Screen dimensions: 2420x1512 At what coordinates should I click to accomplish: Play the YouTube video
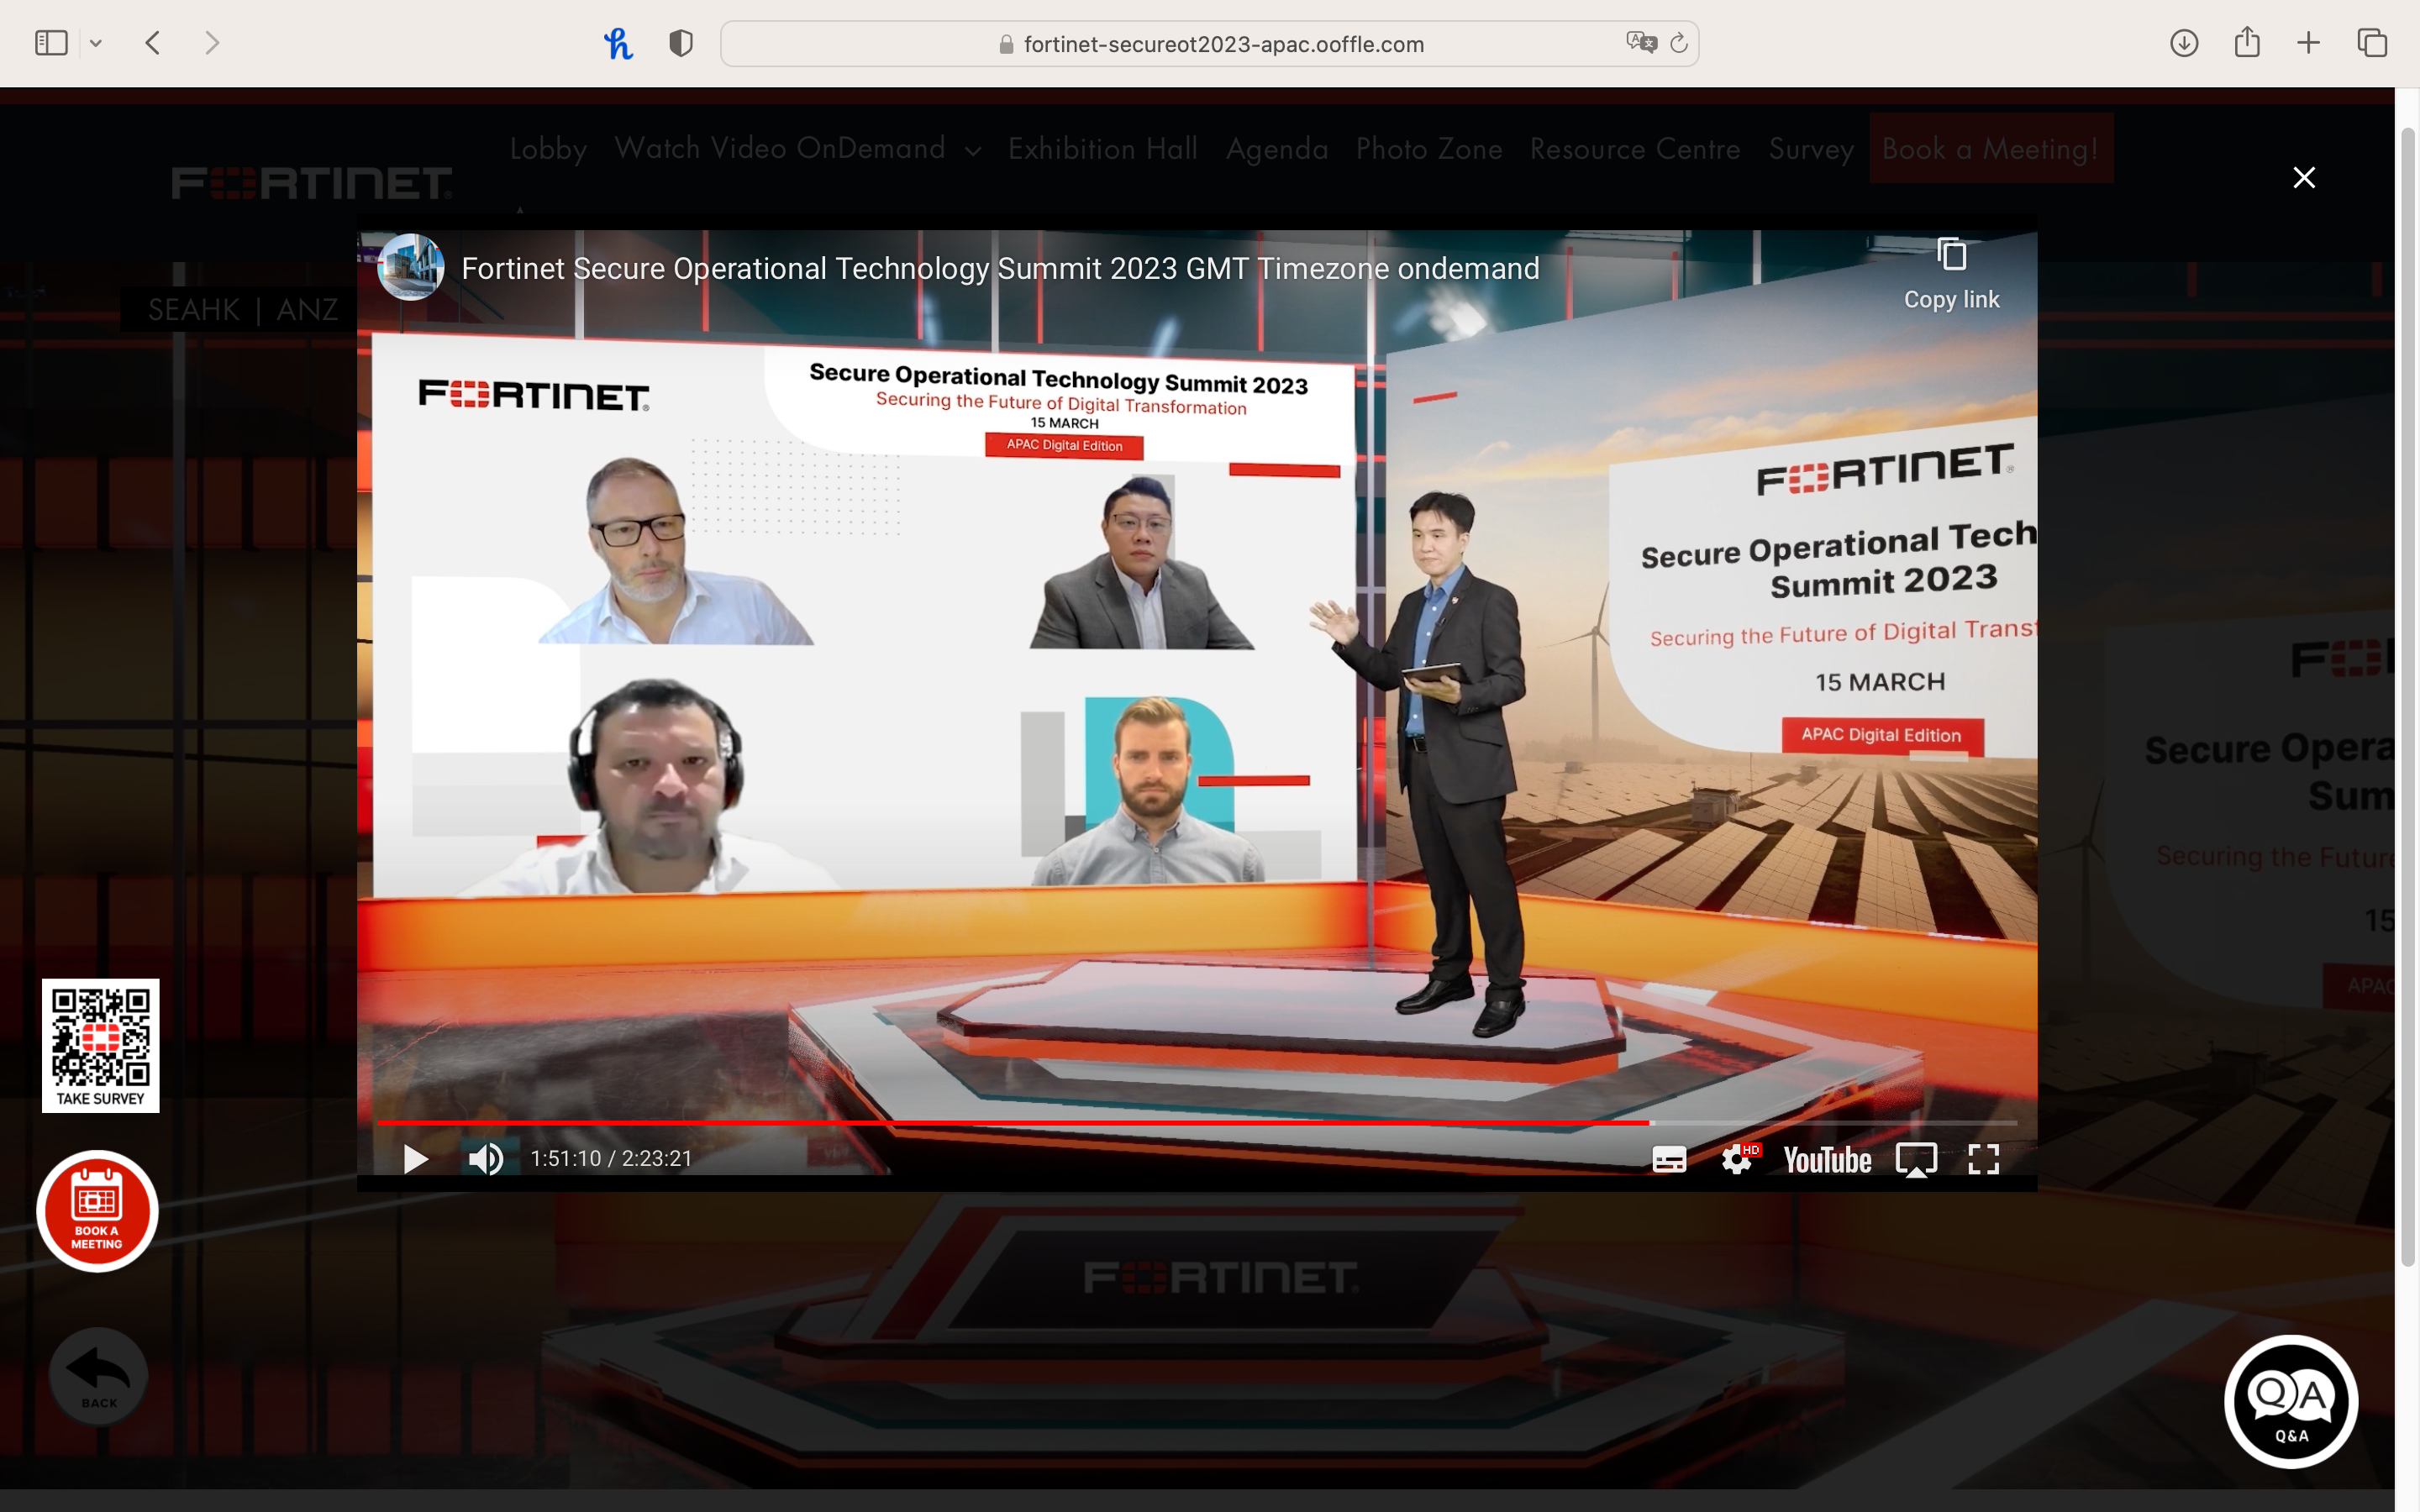pos(415,1159)
